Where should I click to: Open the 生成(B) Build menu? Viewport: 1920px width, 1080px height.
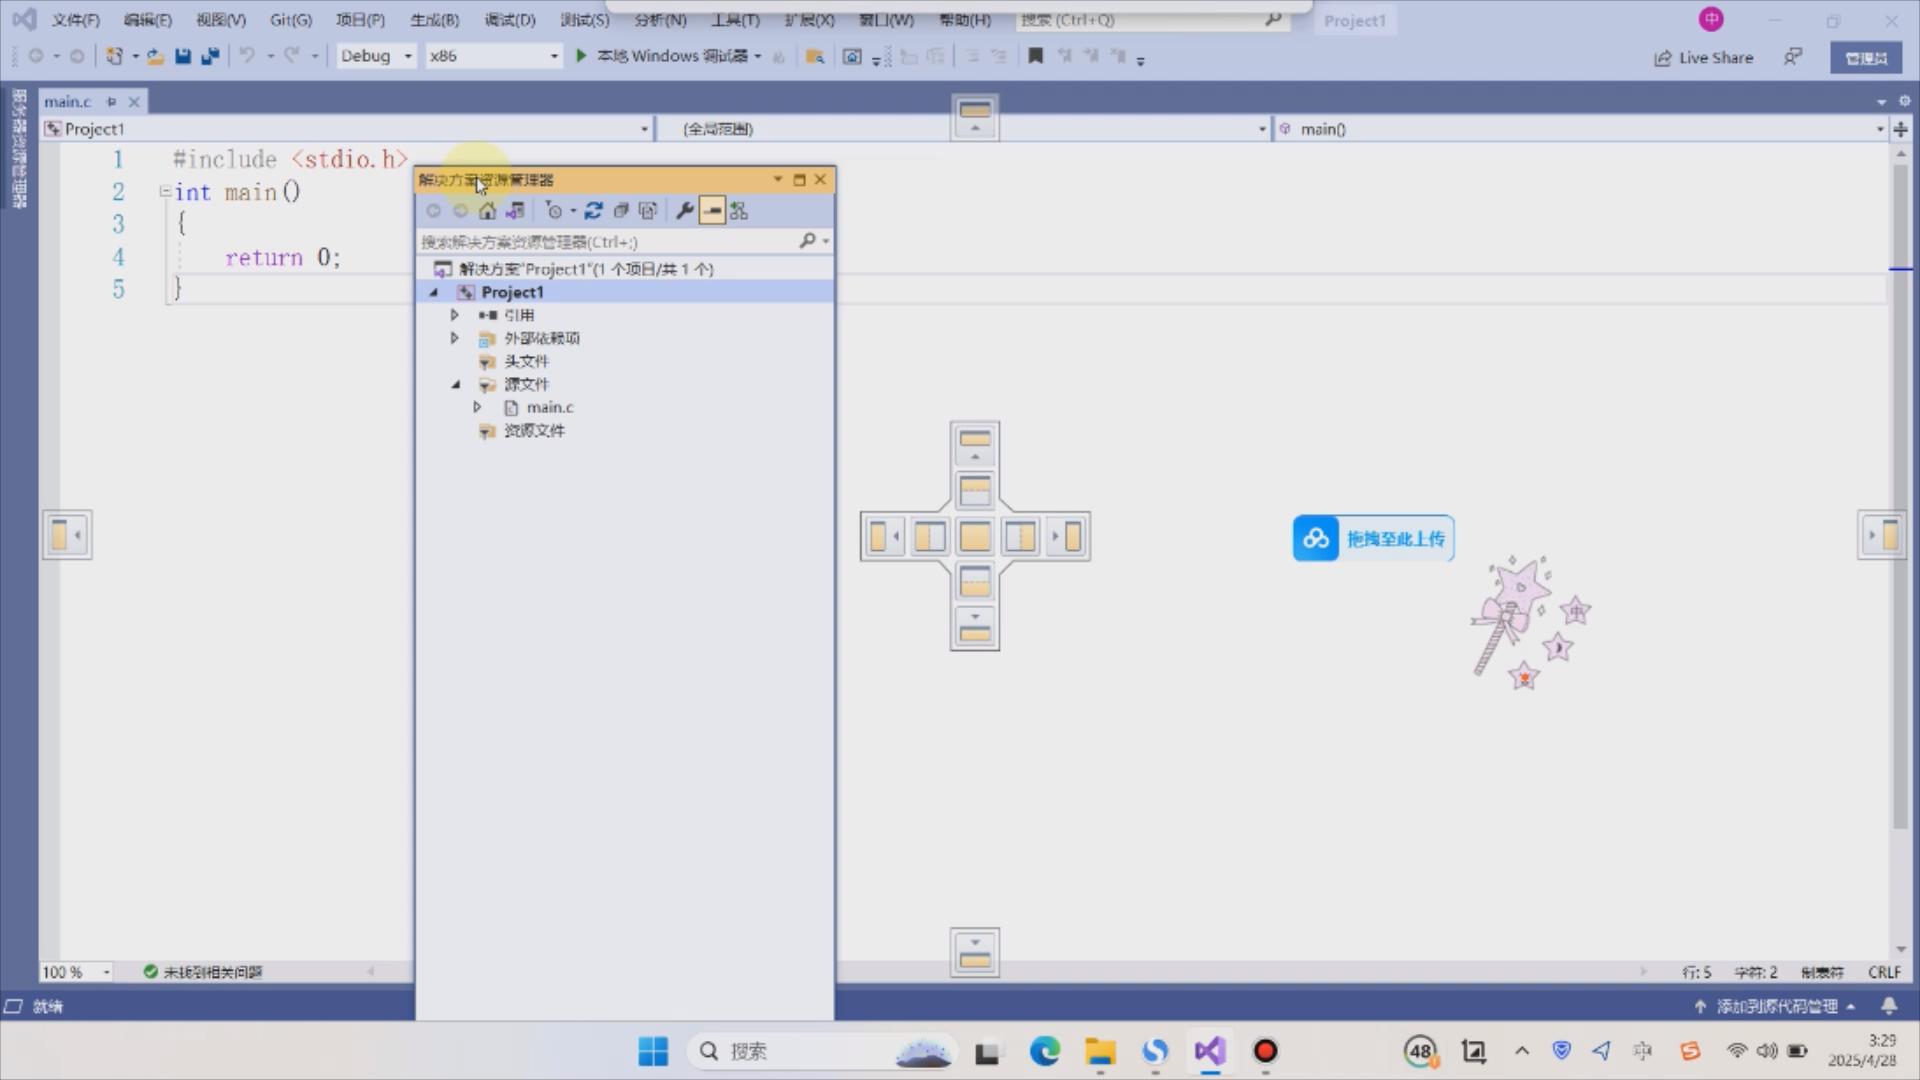[x=434, y=20]
